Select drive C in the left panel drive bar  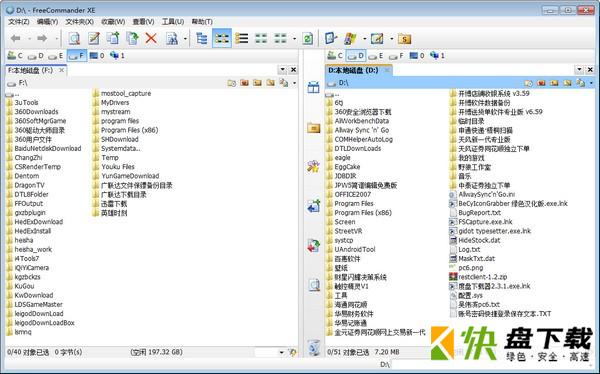coord(15,56)
